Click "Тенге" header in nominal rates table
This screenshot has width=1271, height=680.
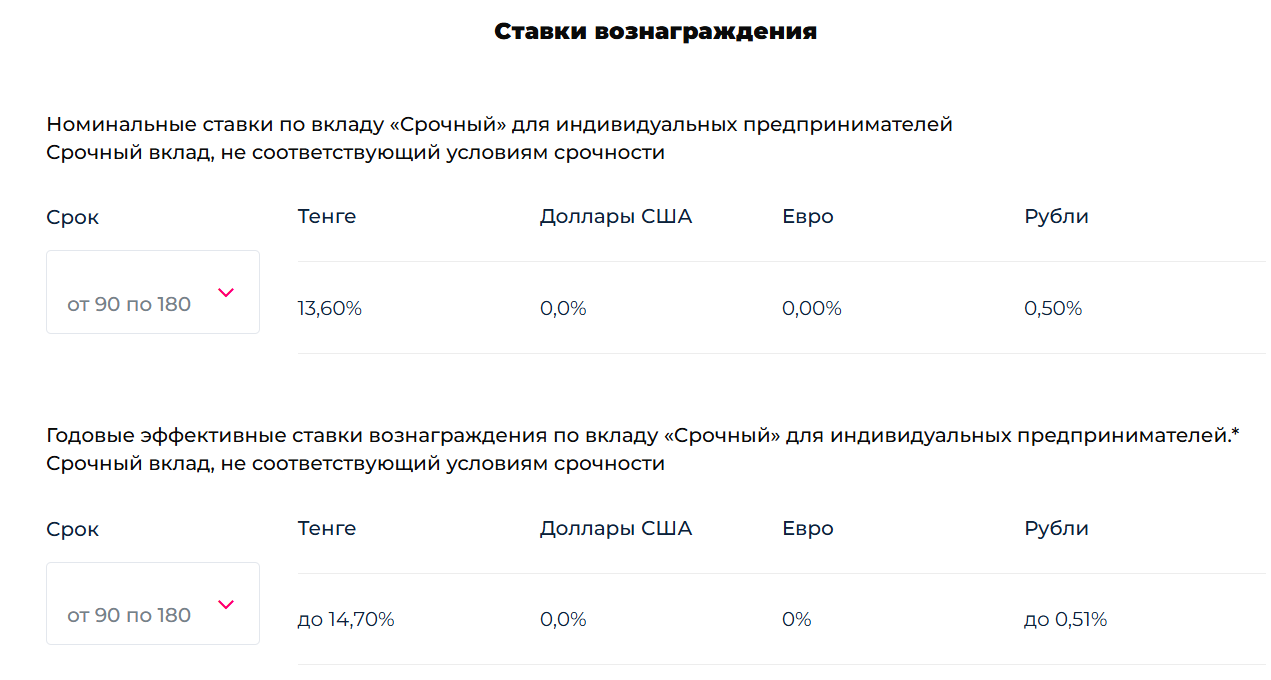tap(326, 217)
